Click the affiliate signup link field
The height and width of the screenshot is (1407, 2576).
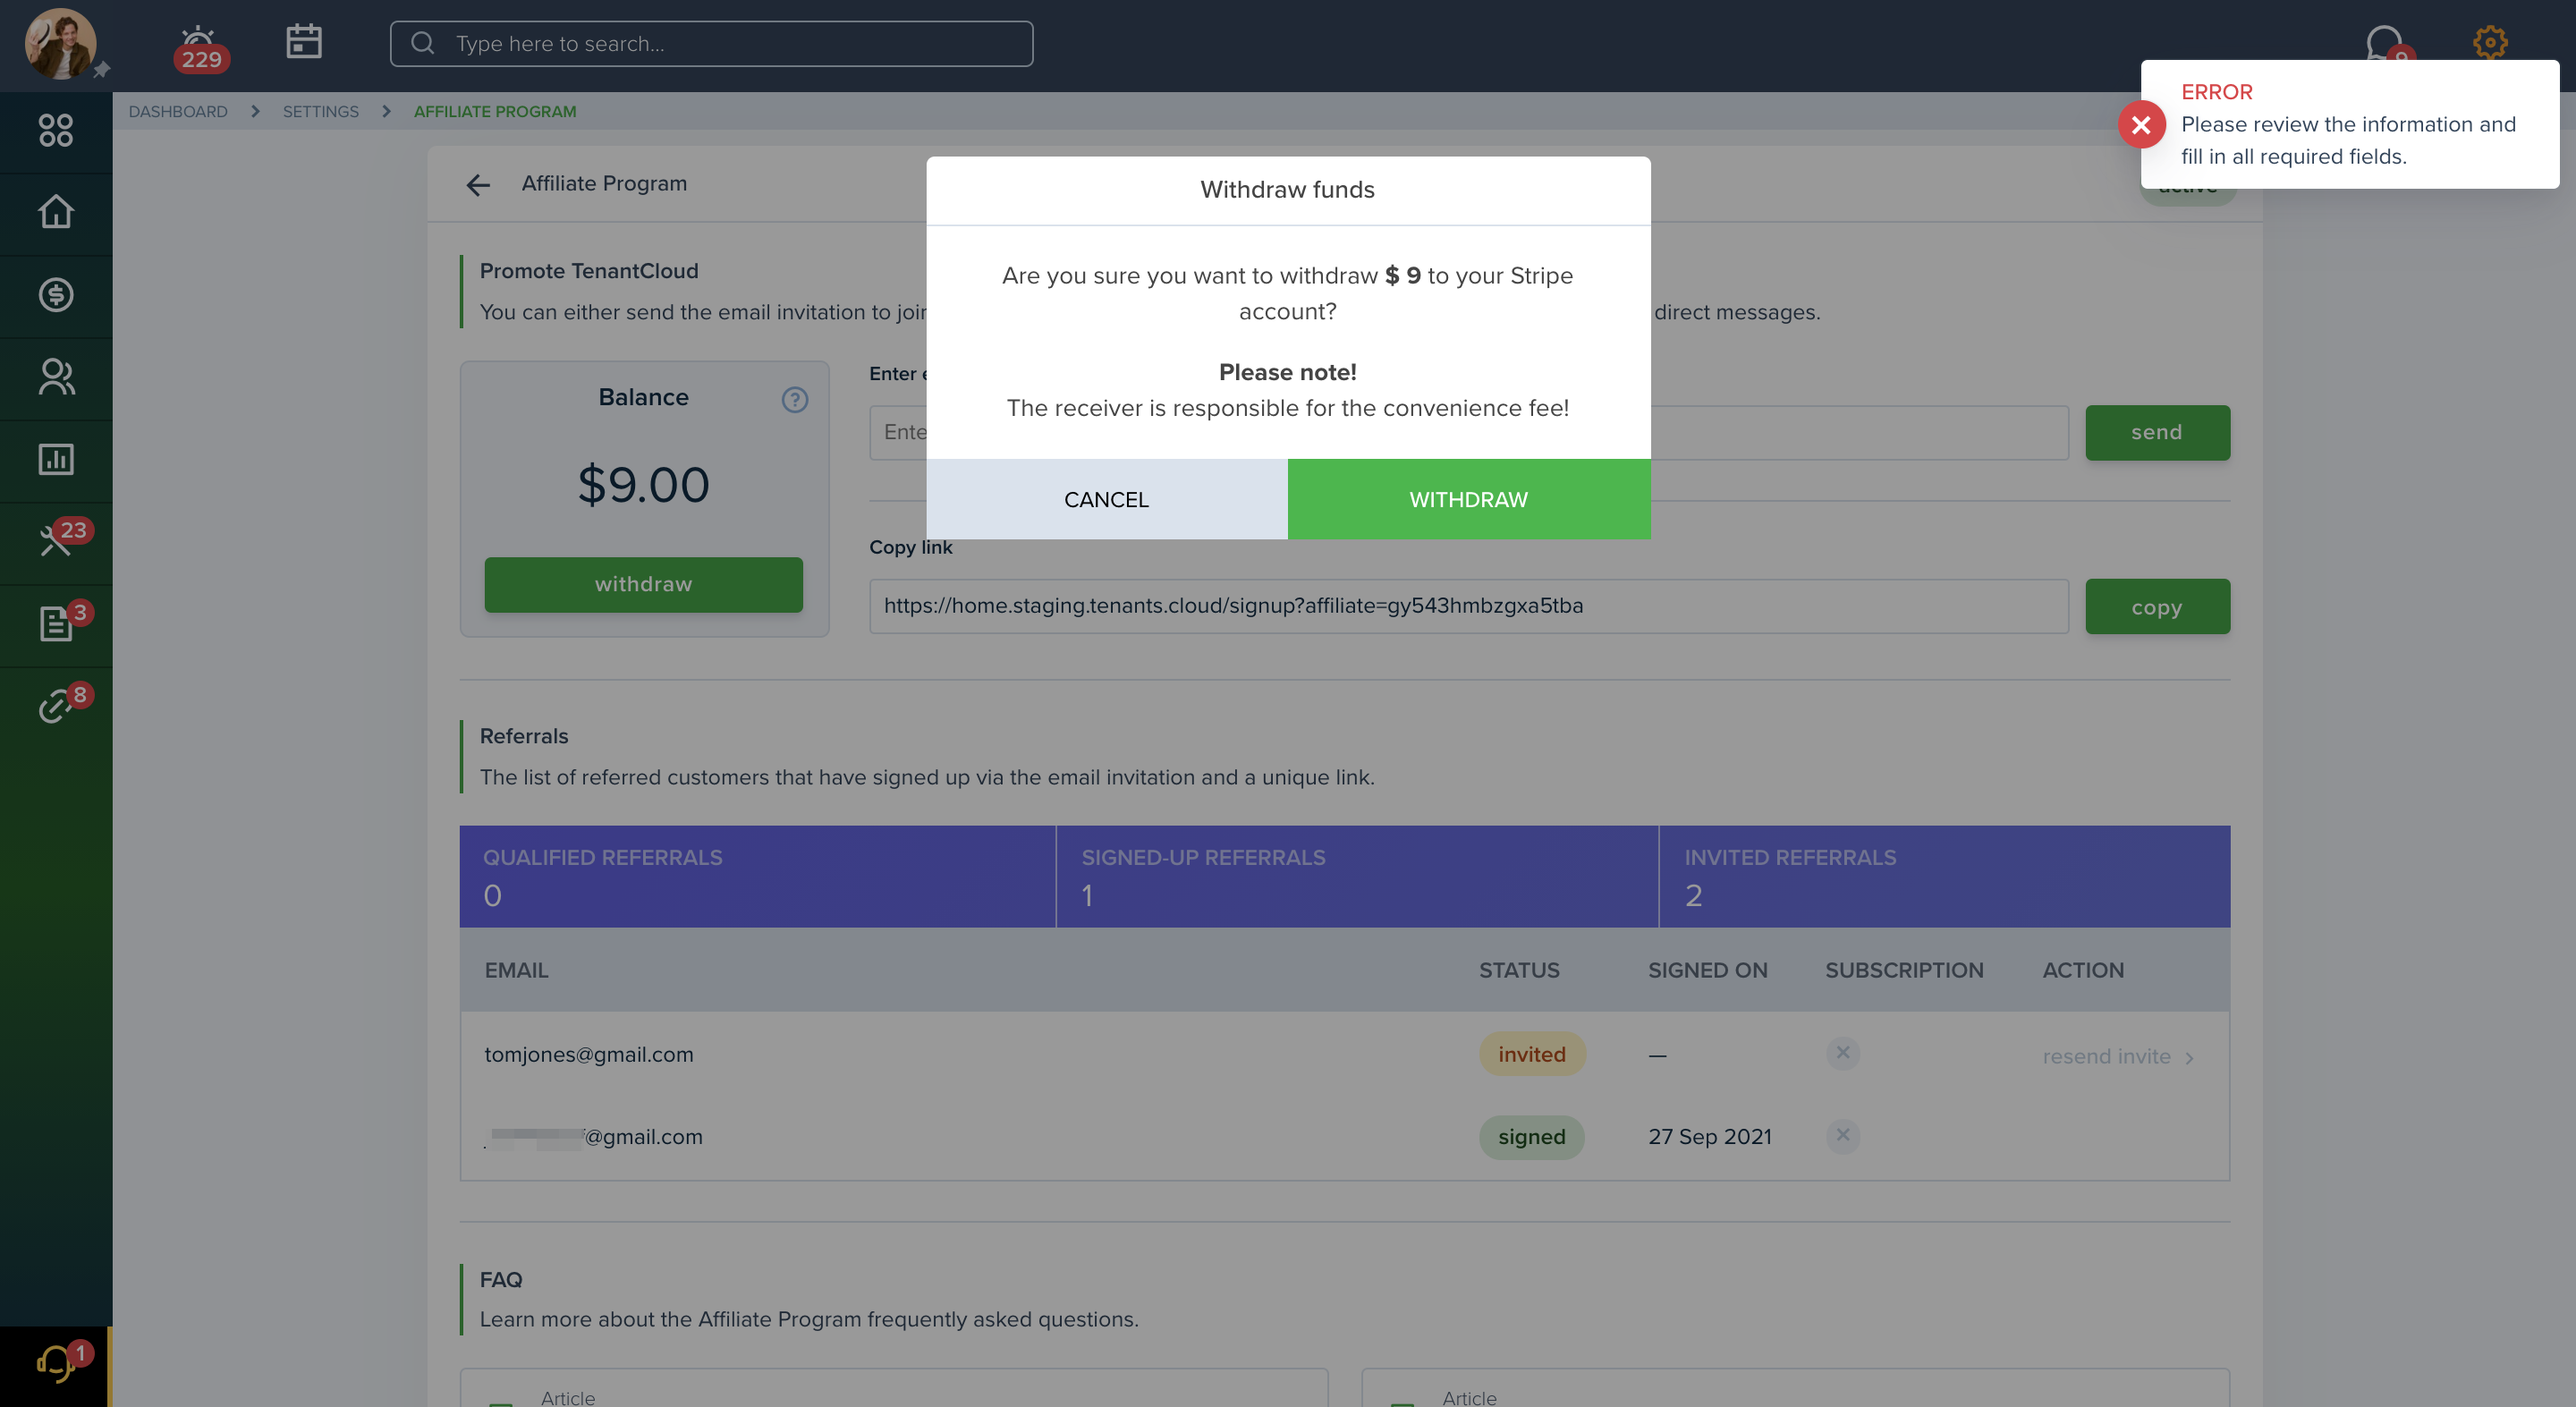pos(1469,606)
